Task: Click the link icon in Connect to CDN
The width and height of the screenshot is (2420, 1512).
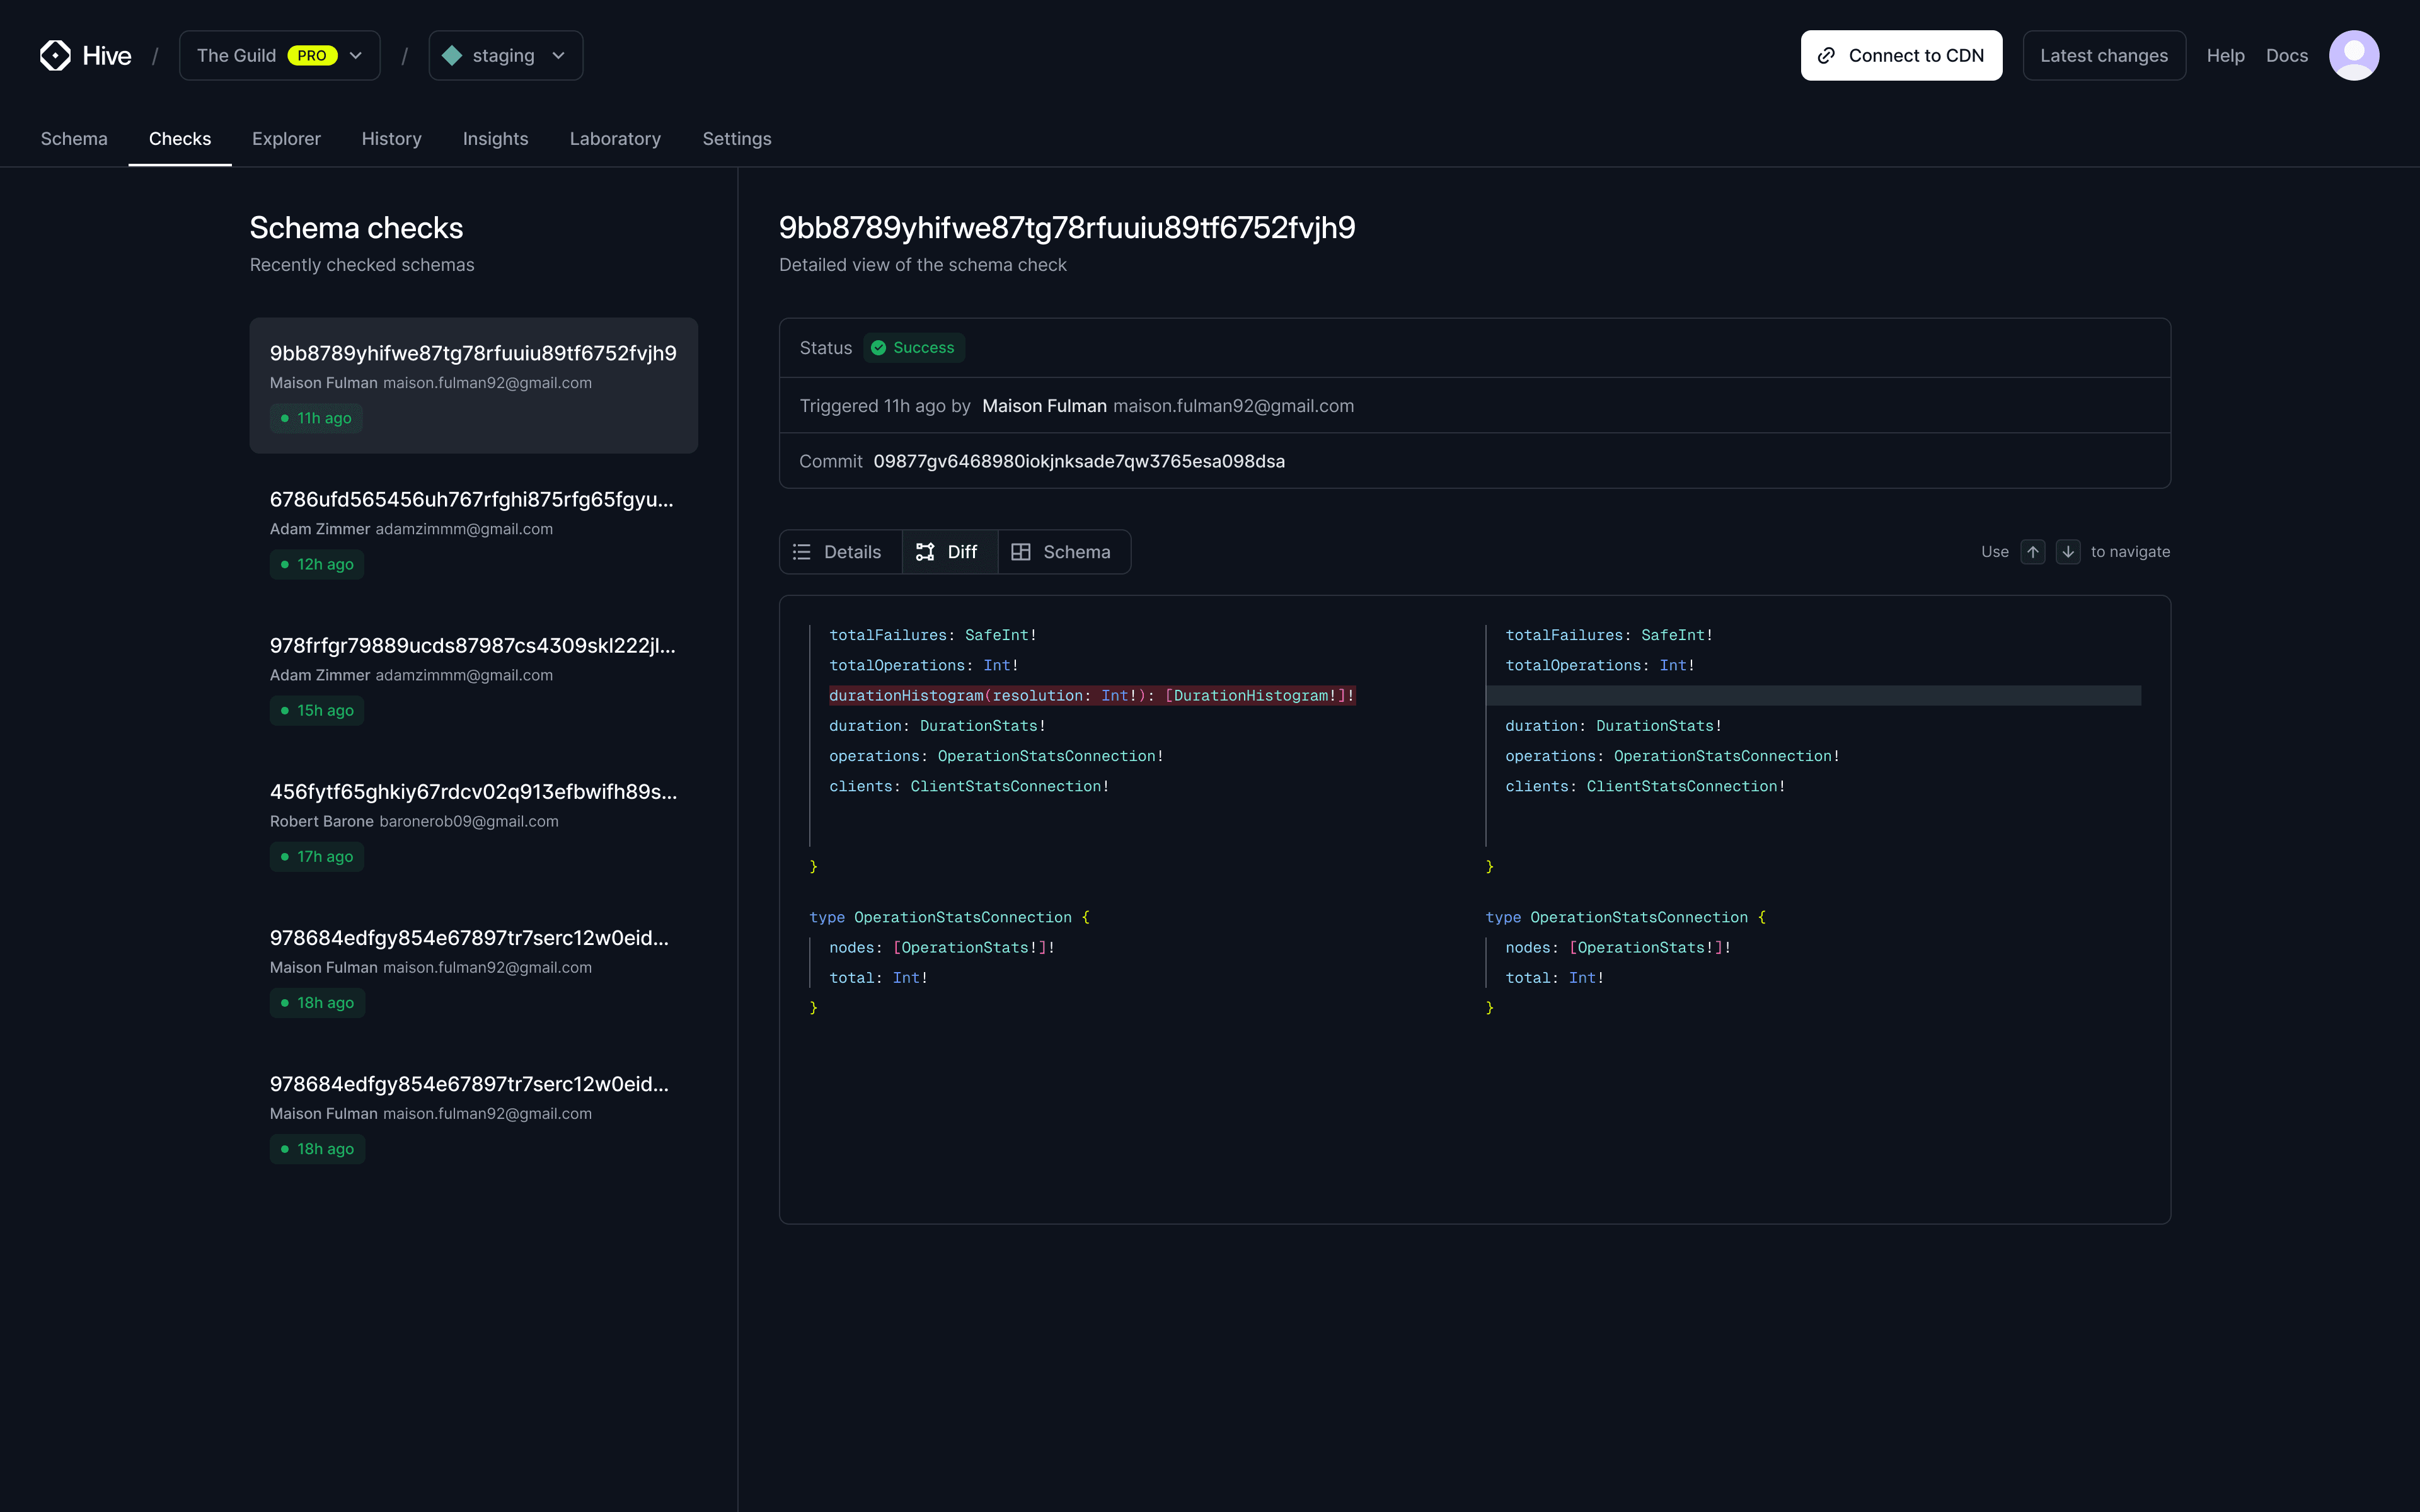Action: [x=1826, y=56]
